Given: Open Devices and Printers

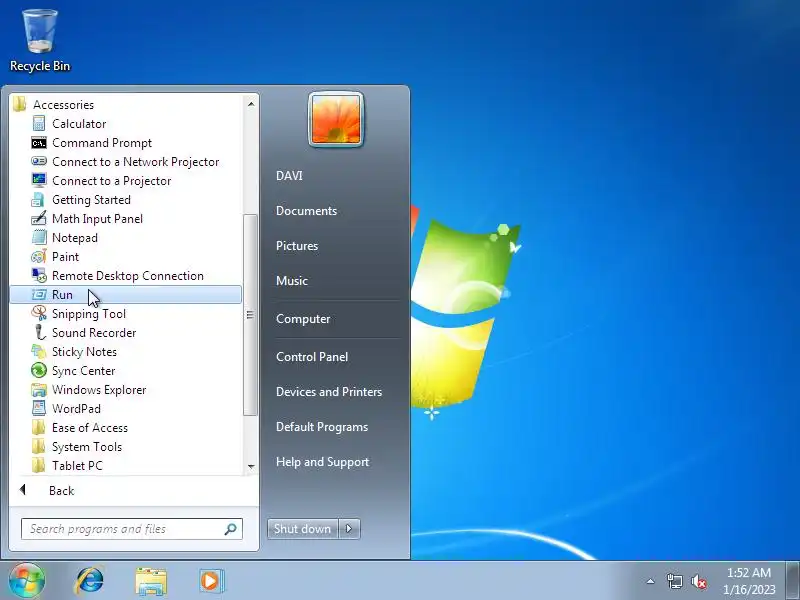Looking at the screenshot, I should point(329,392).
